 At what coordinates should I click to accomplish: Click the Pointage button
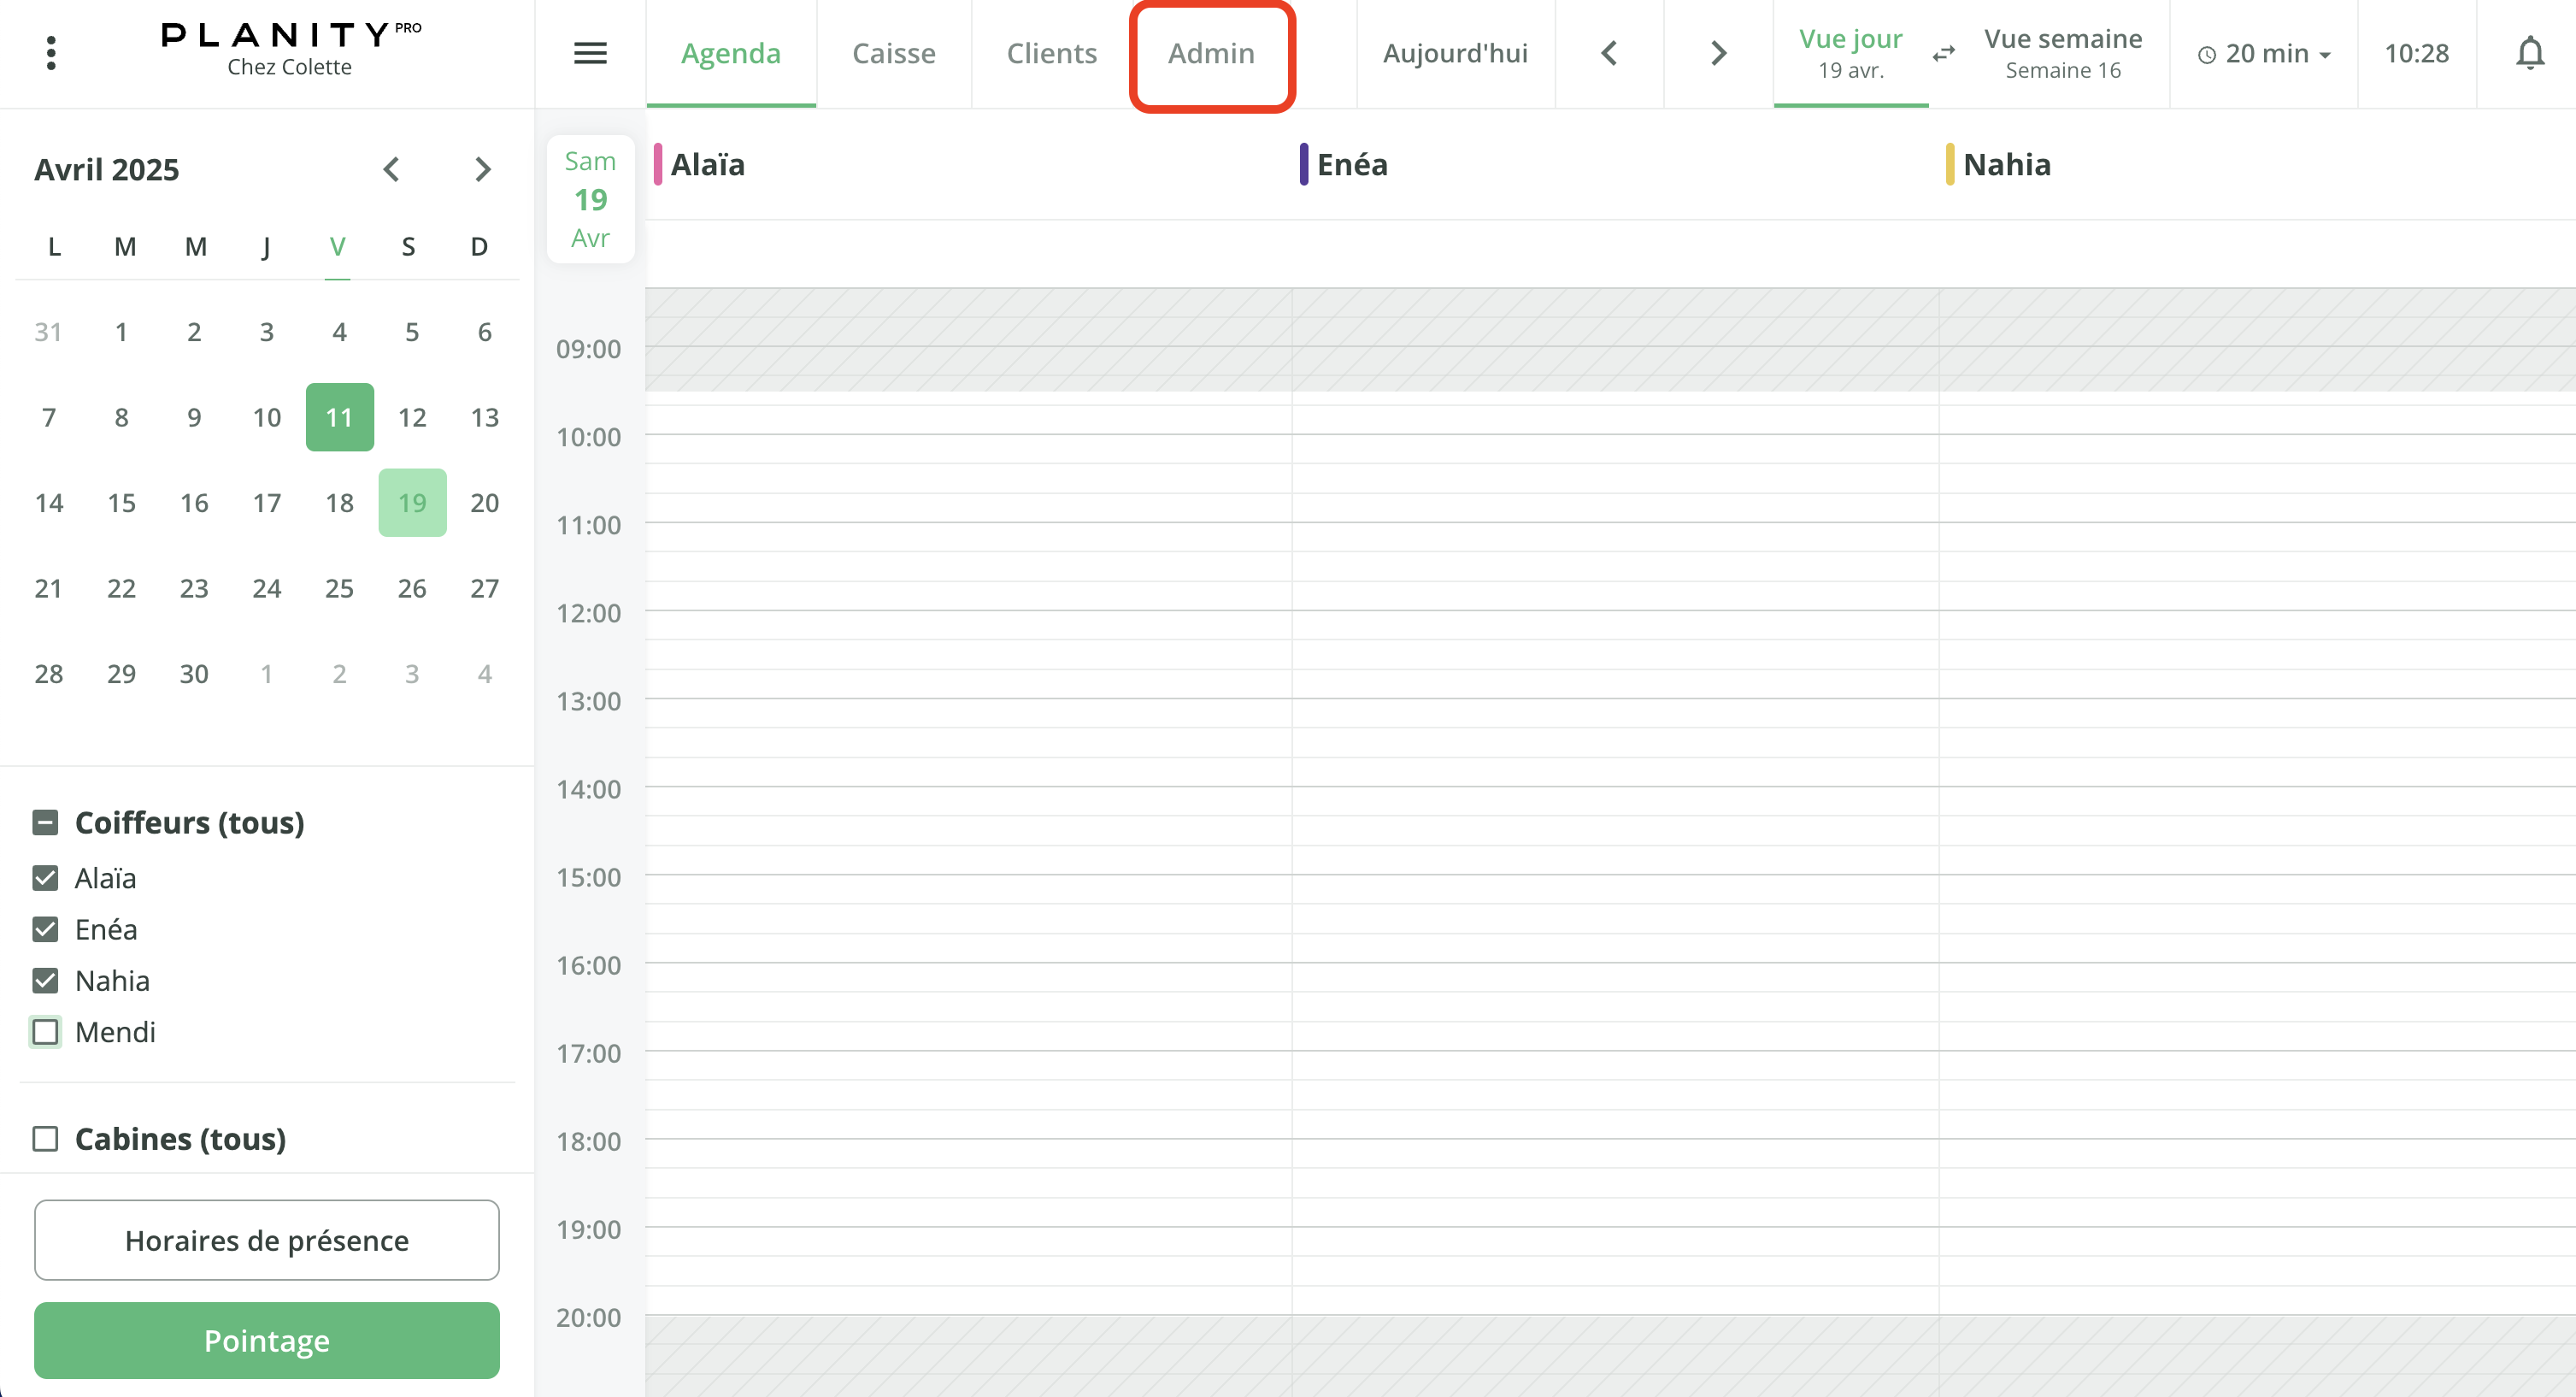266,1340
